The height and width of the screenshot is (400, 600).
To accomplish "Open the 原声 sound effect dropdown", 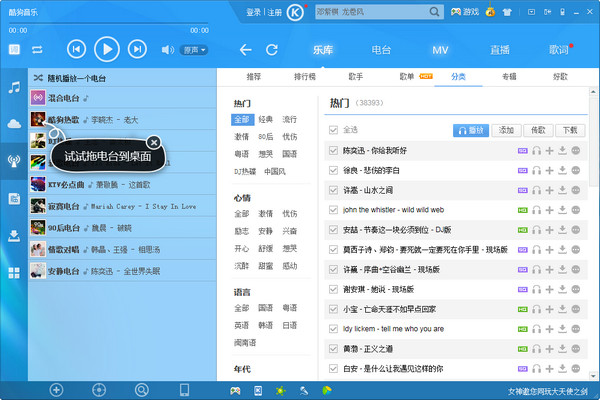I will coord(189,49).
